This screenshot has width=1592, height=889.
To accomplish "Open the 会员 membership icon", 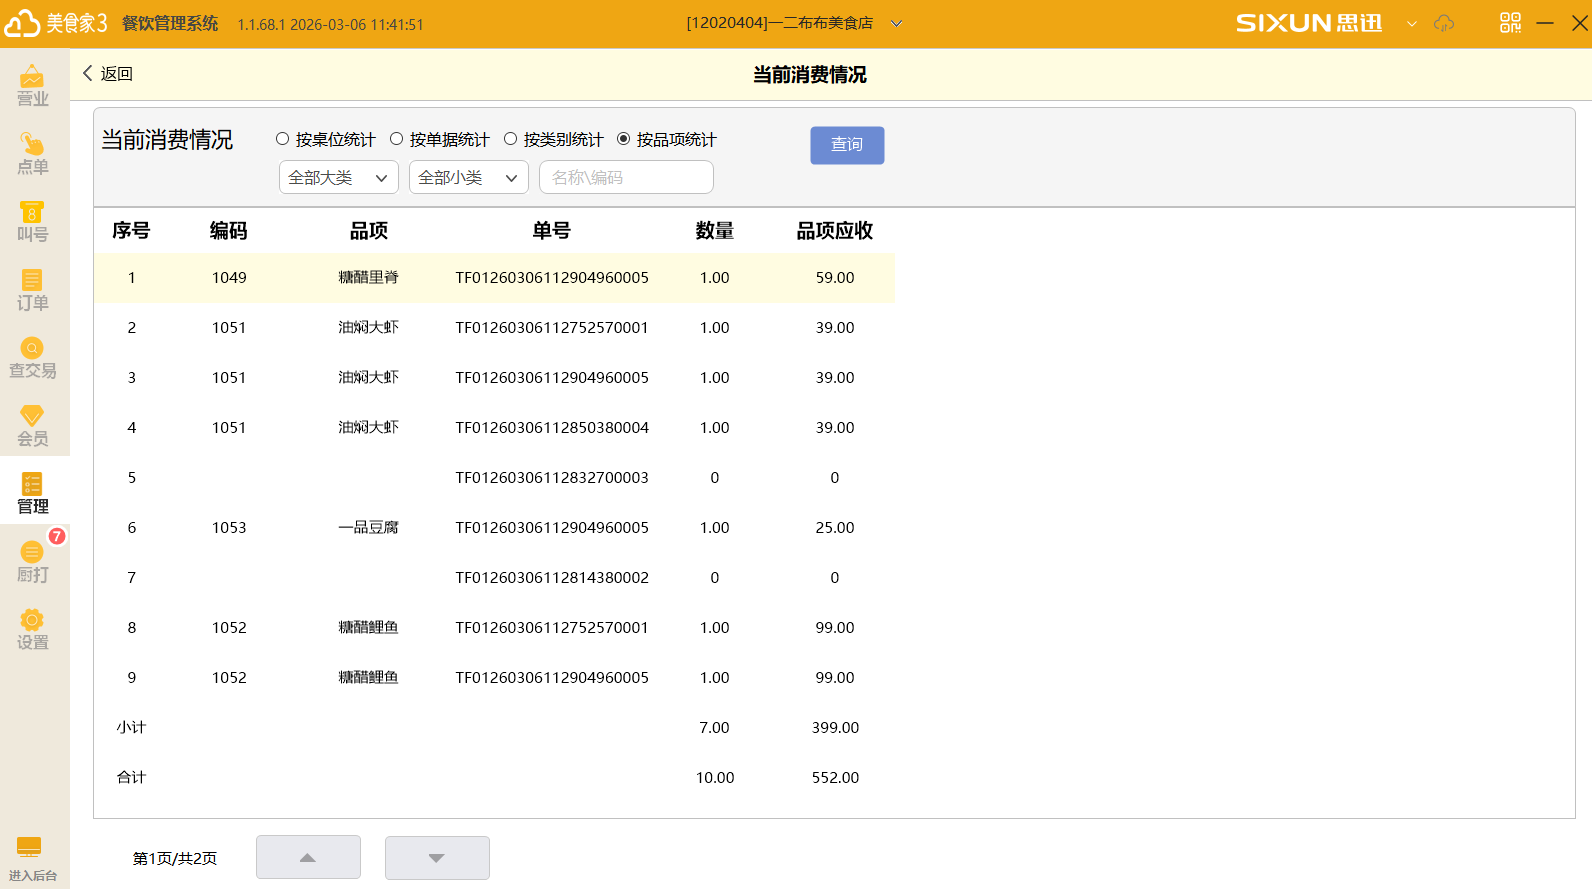I will pos(32,424).
